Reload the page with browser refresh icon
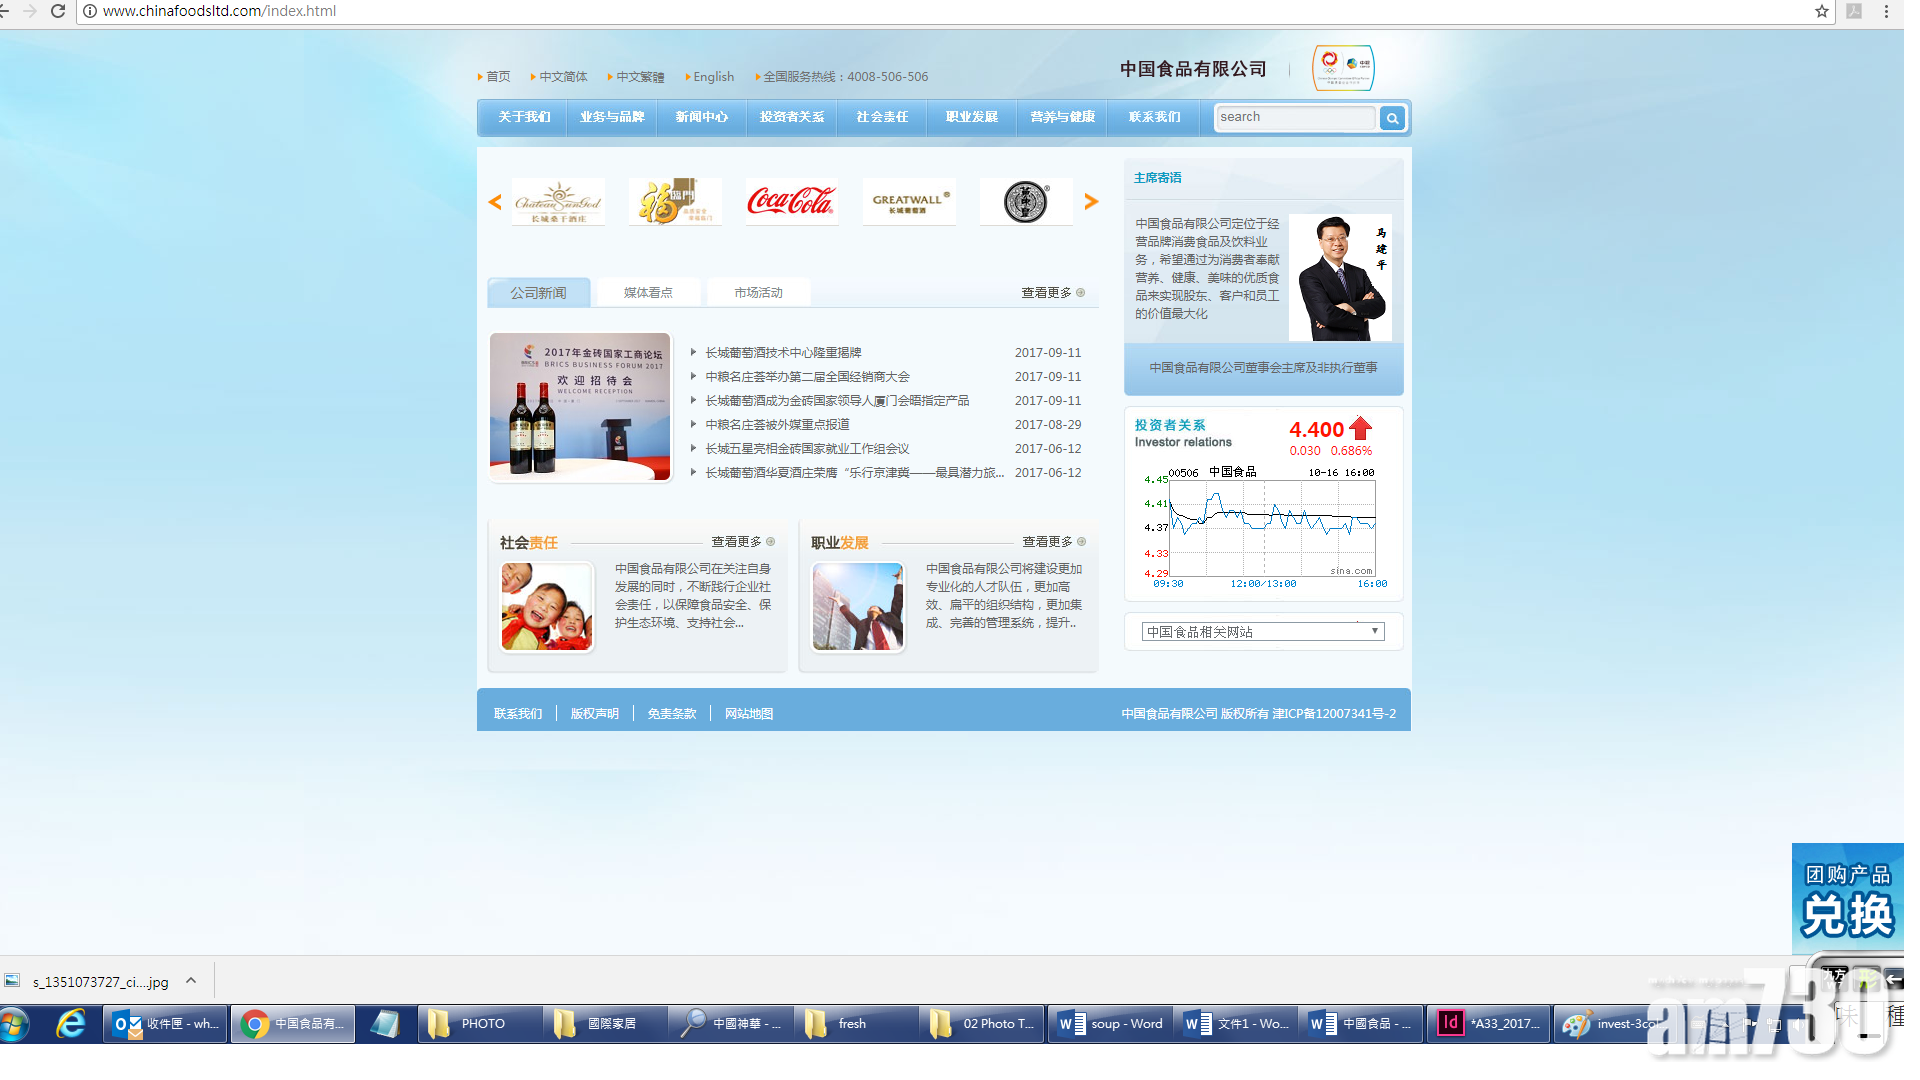The image size is (1920, 1080). point(58,11)
